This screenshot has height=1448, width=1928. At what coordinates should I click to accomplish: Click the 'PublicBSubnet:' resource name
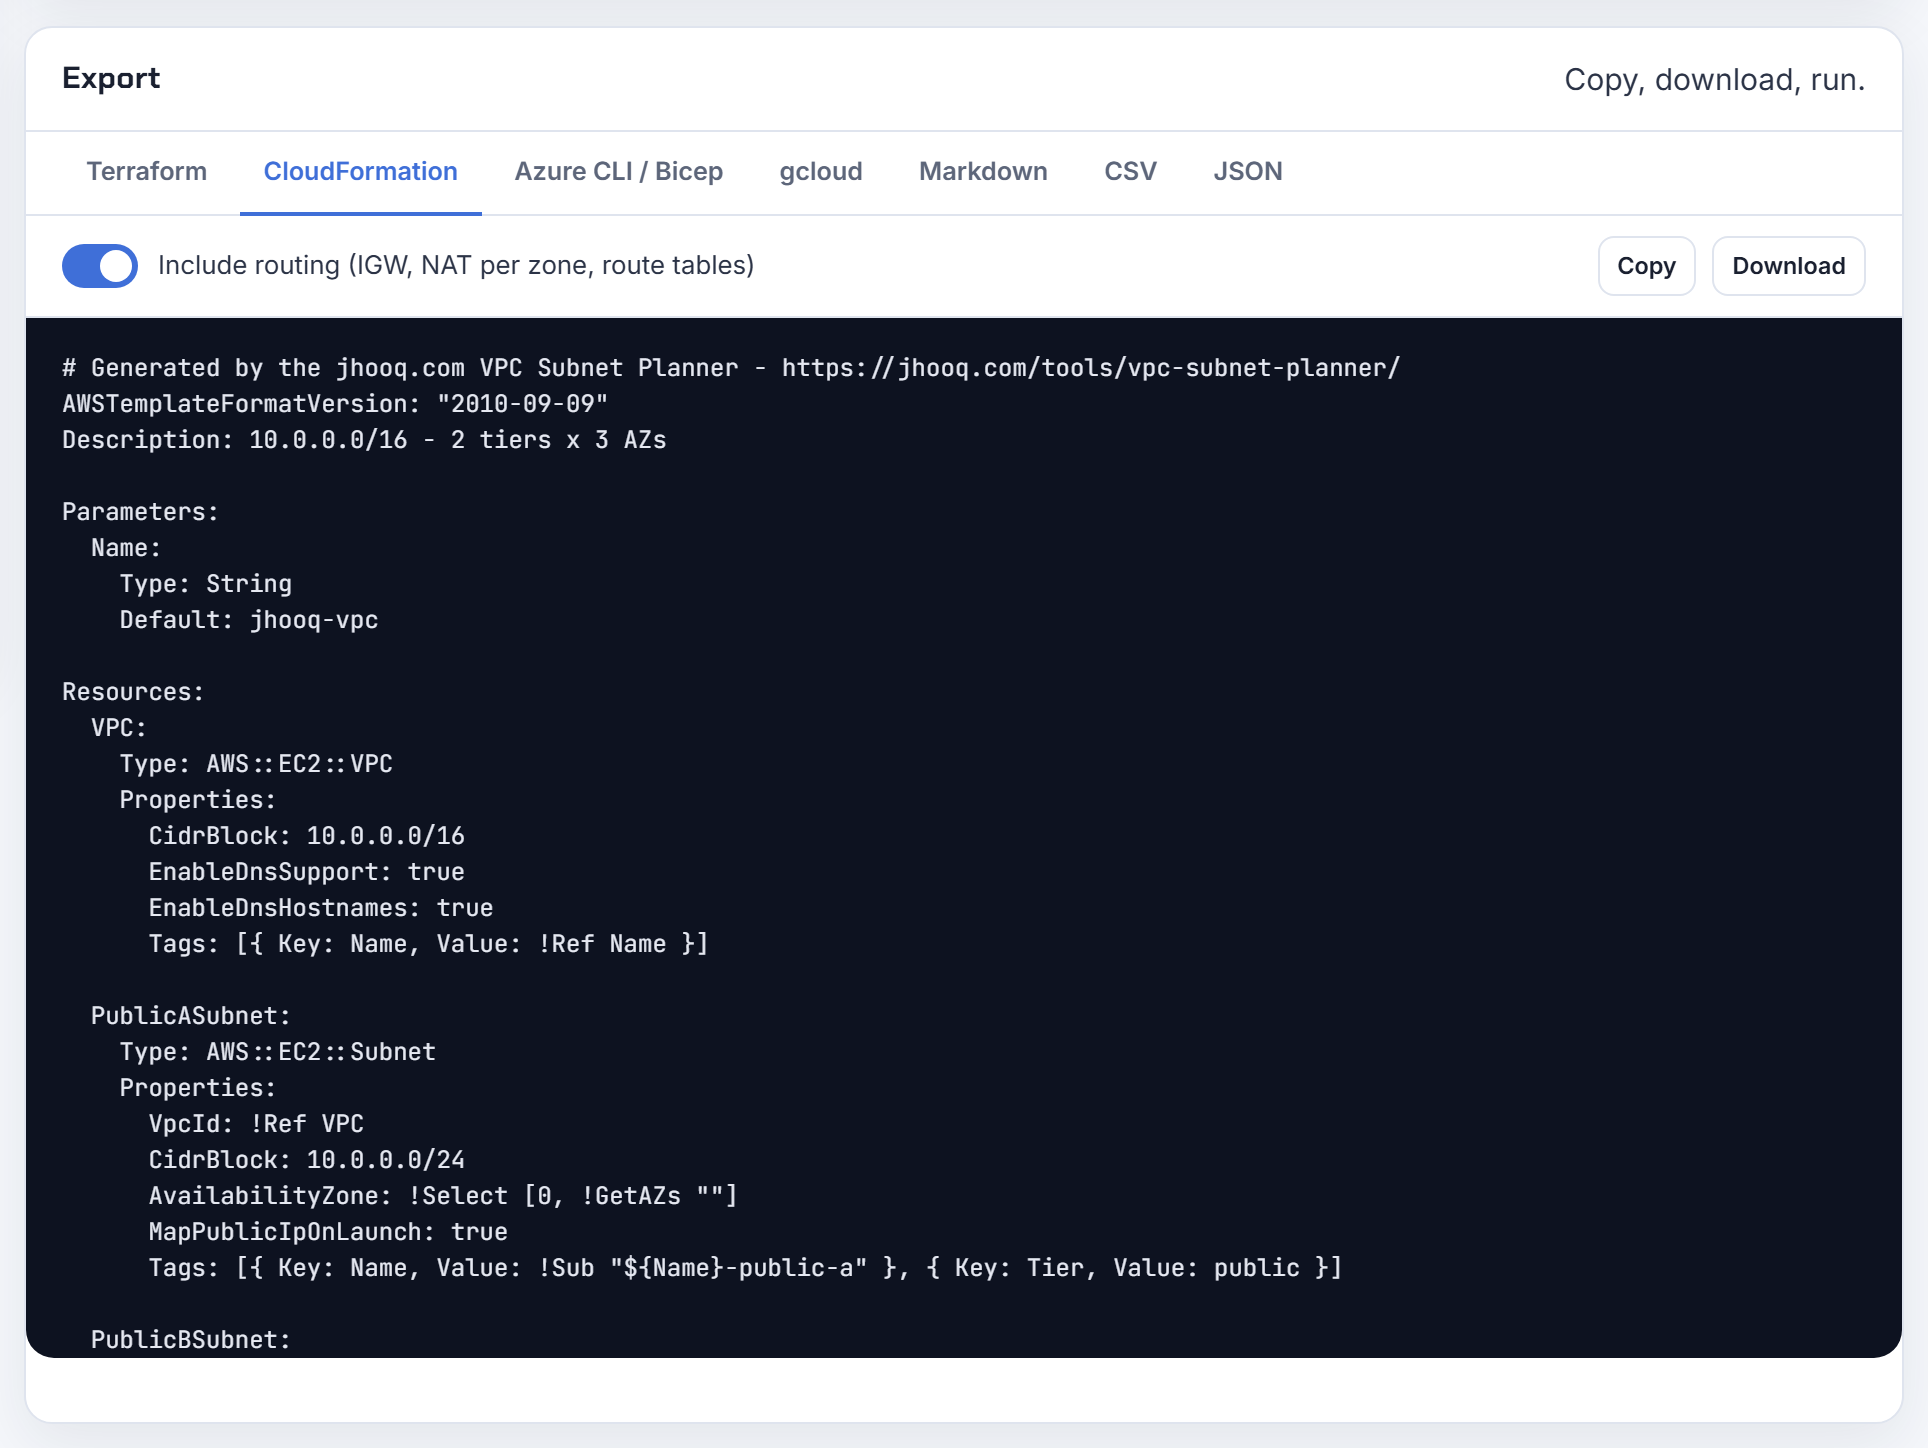coord(191,1340)
